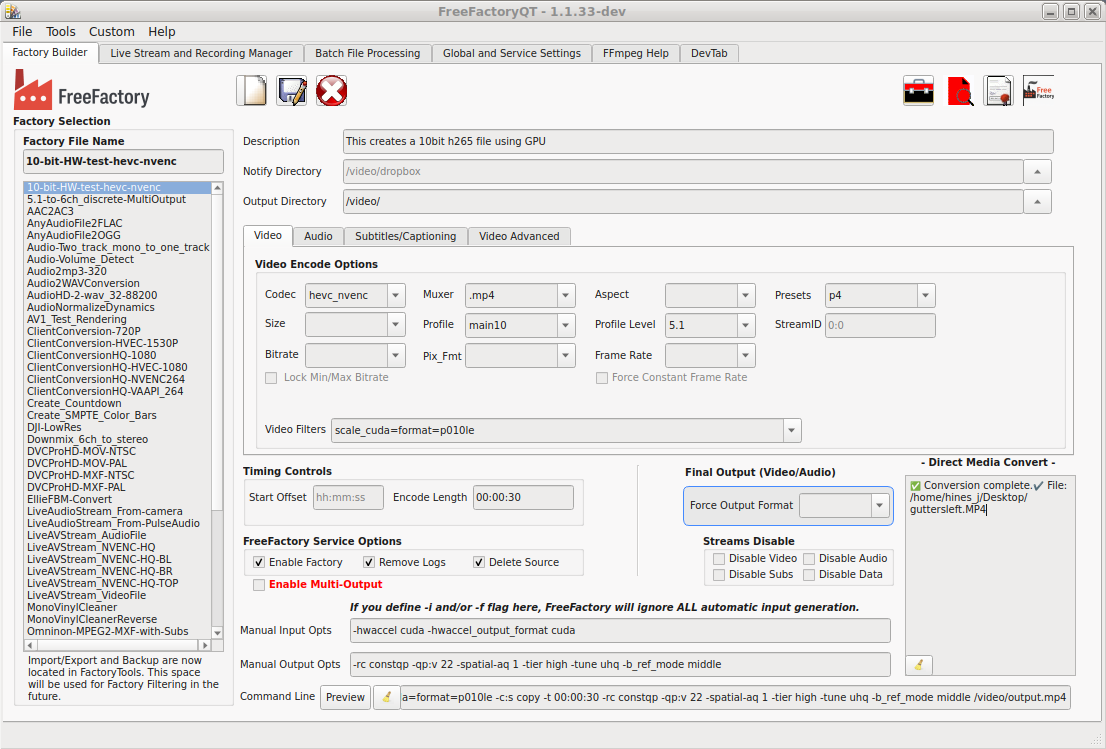
Task: Click the factory list scroll-down arrow
Action: pos(217,633)
